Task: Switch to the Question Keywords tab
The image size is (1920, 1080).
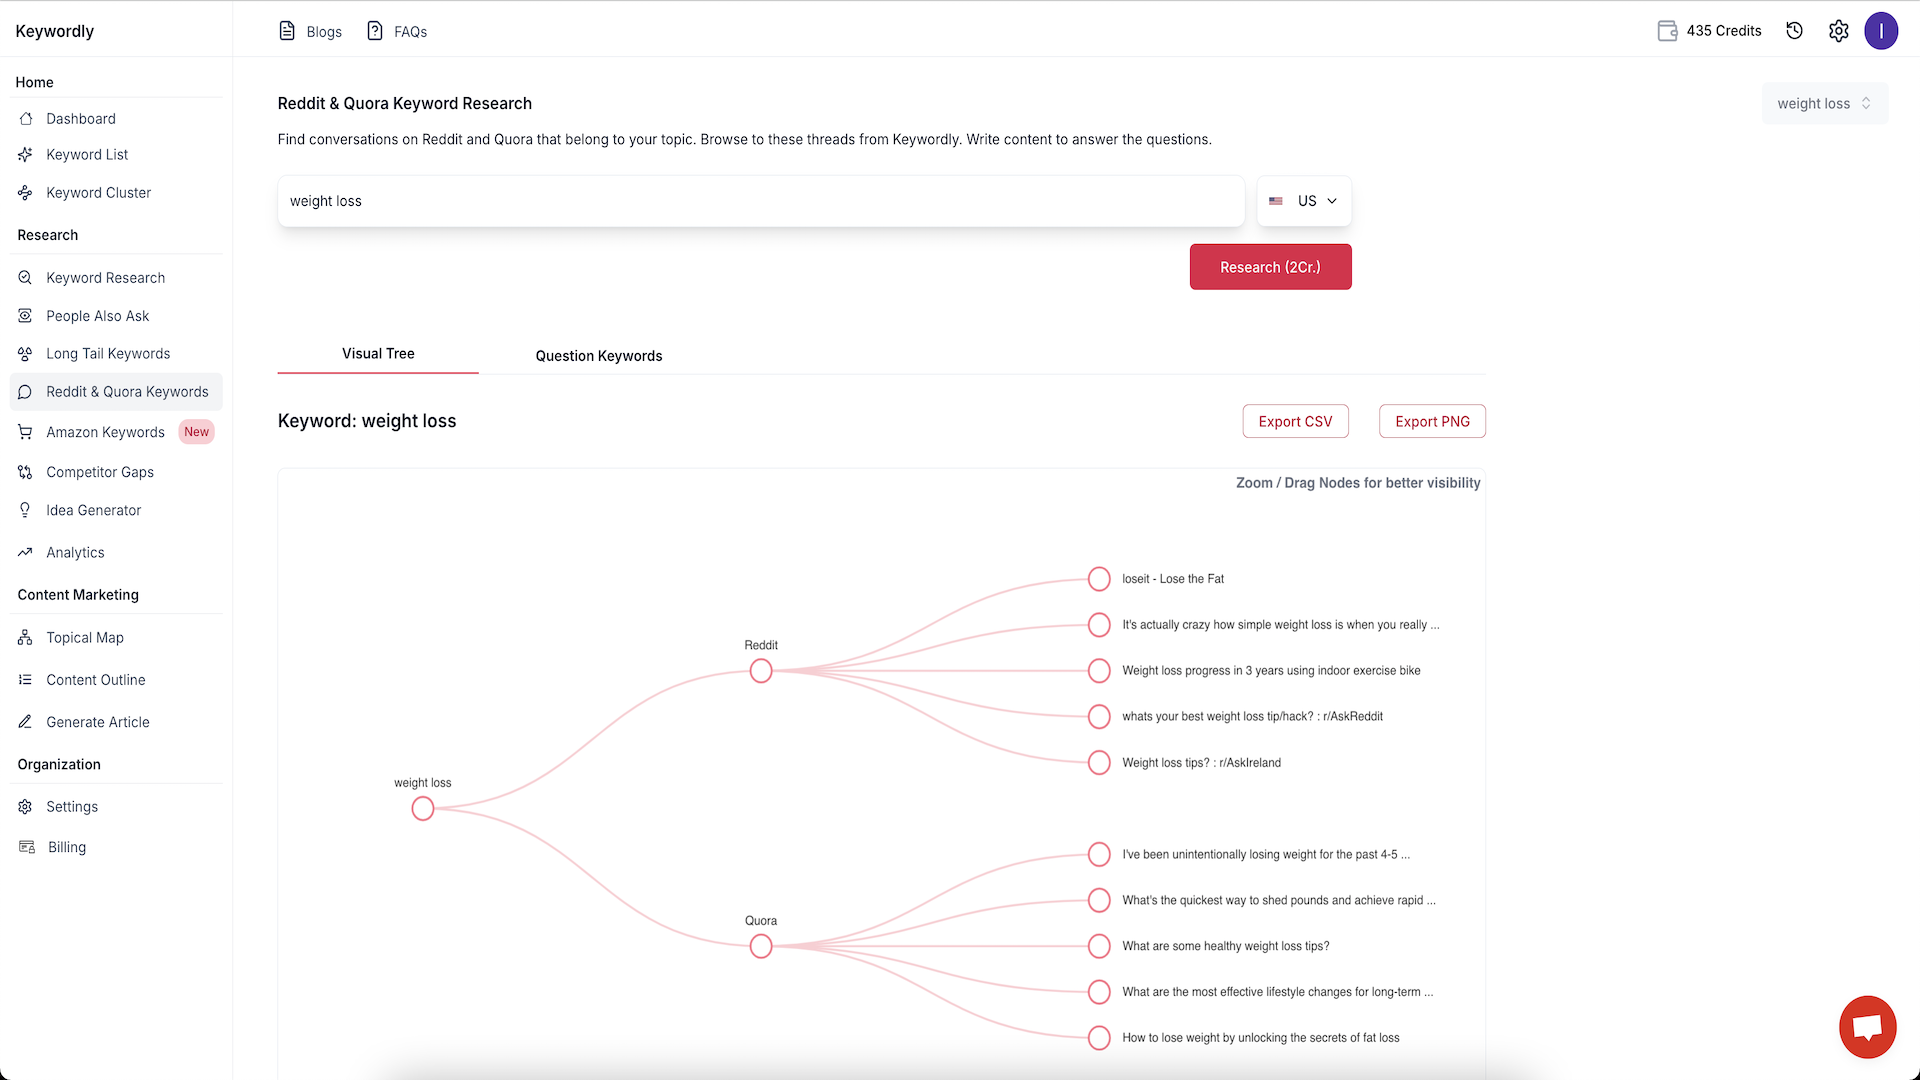Action: pos(599,356)
